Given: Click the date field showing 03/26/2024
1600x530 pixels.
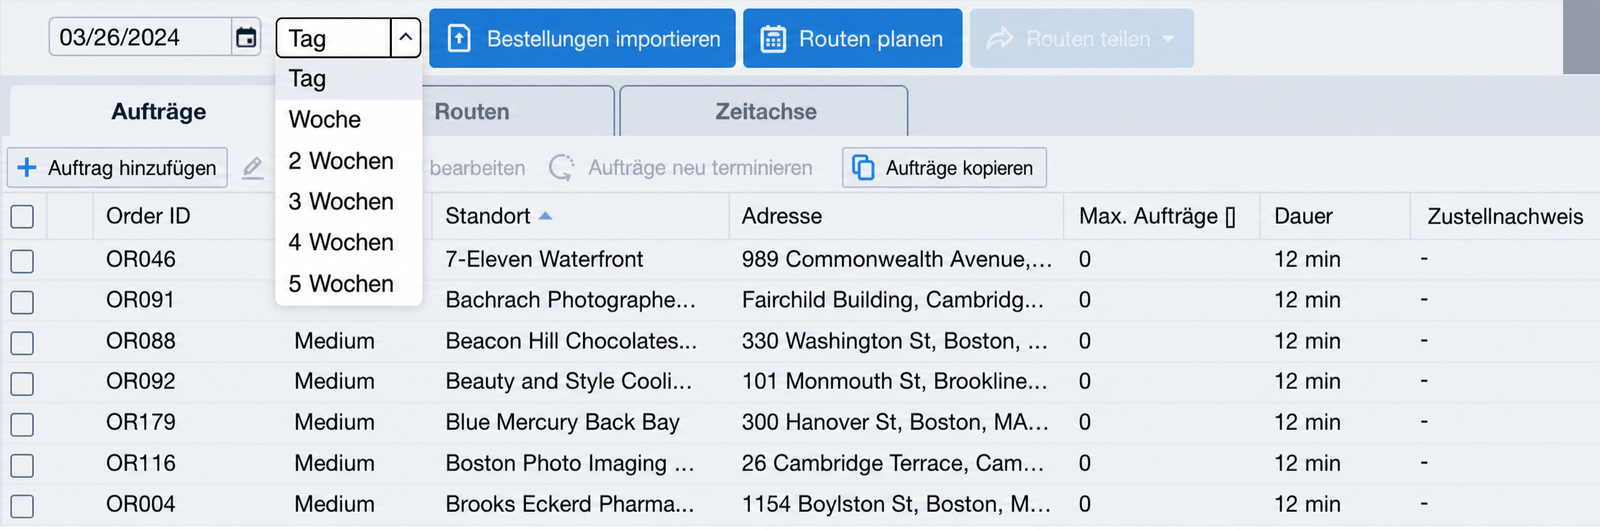Looking at the screenshot, I should coord(140,37).
